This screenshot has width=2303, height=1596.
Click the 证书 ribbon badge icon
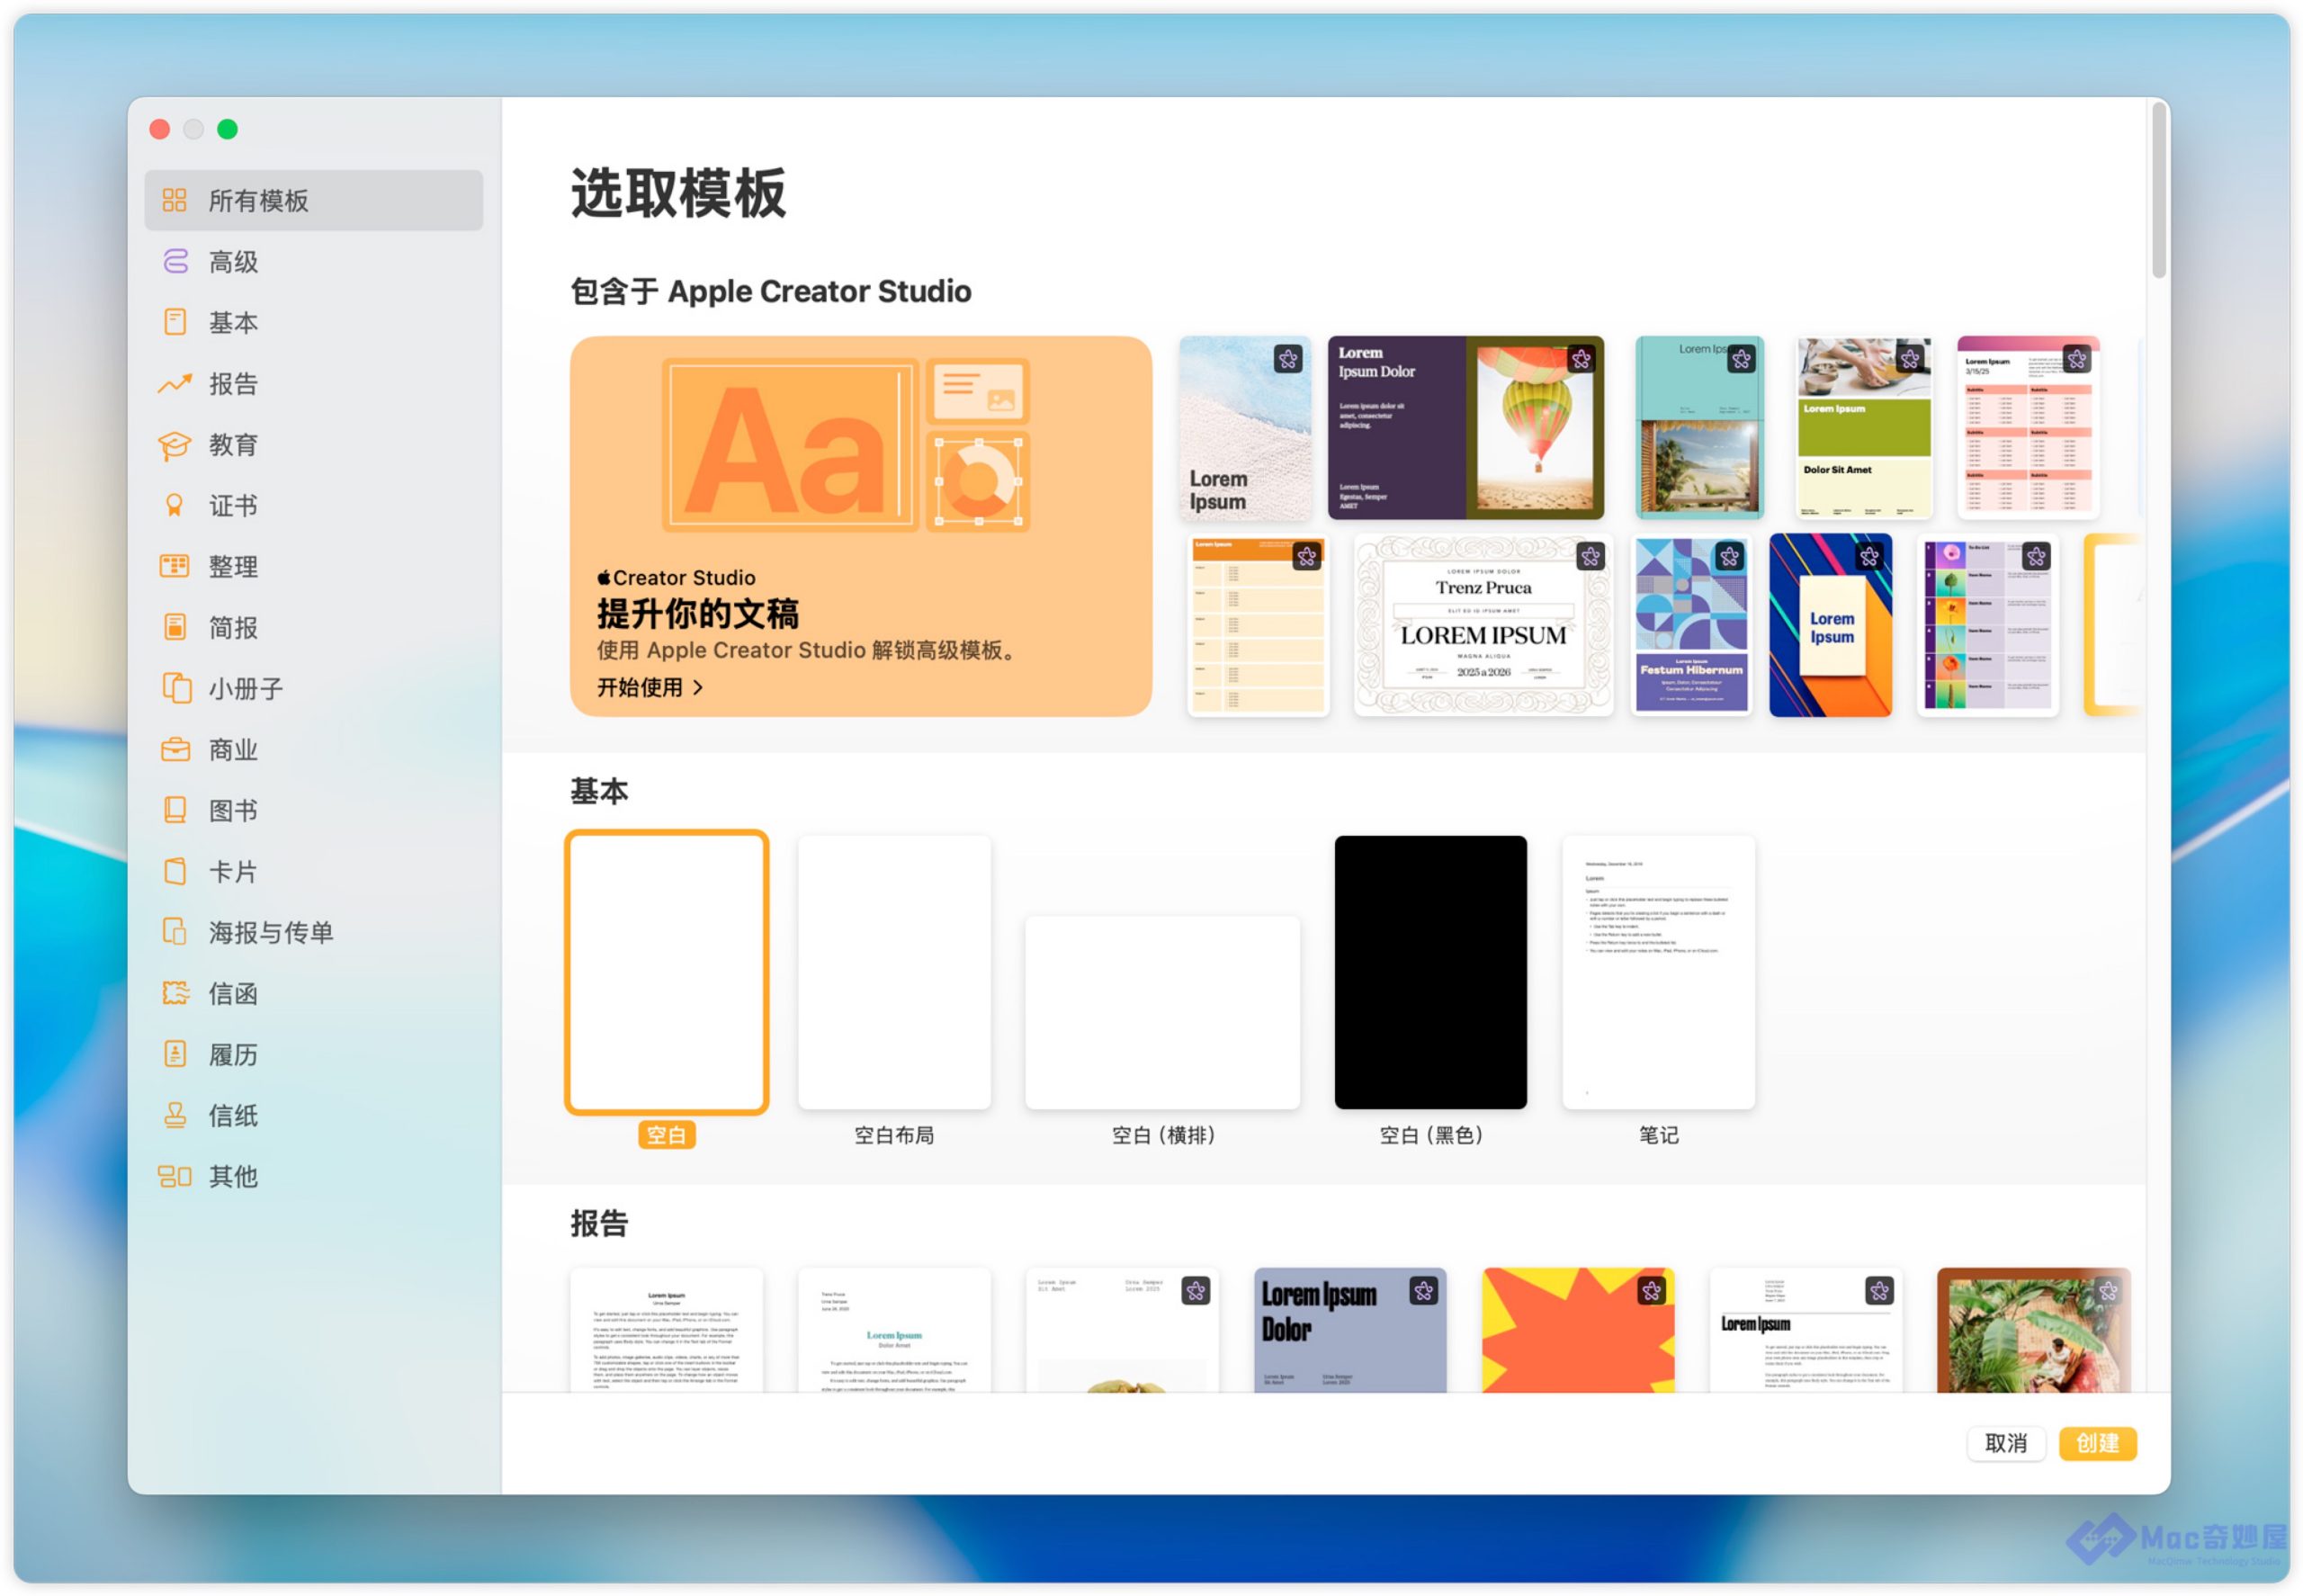tap(174, 505)
